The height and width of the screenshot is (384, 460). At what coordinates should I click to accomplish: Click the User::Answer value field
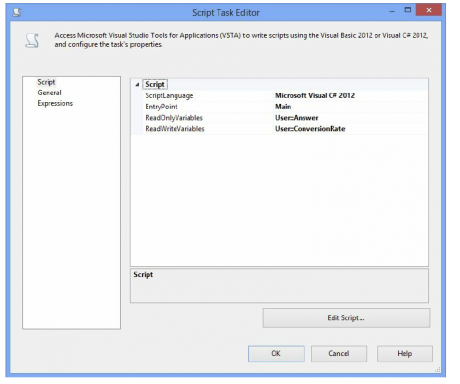pos(350,118)
